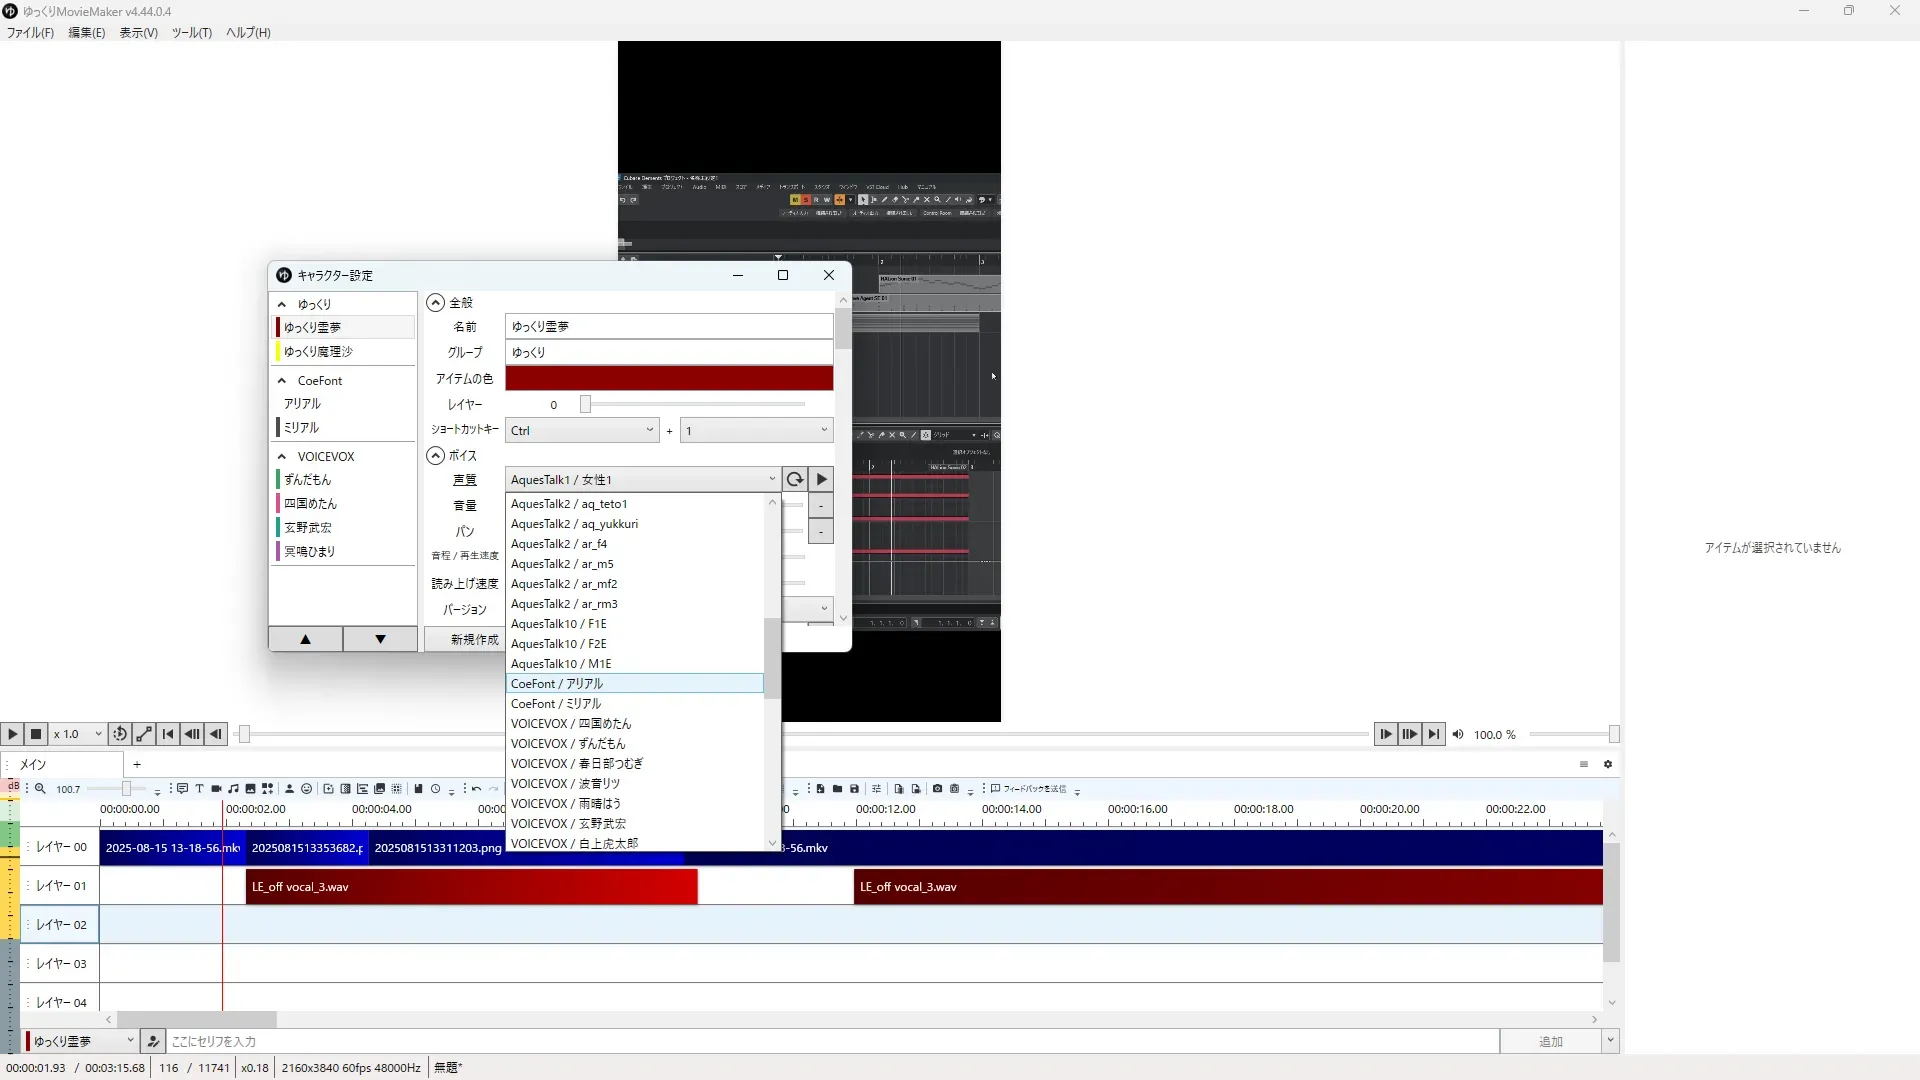Click the timeline settings gear icon
This screenshot has width=1920, height=1080.
point(1608,764)
